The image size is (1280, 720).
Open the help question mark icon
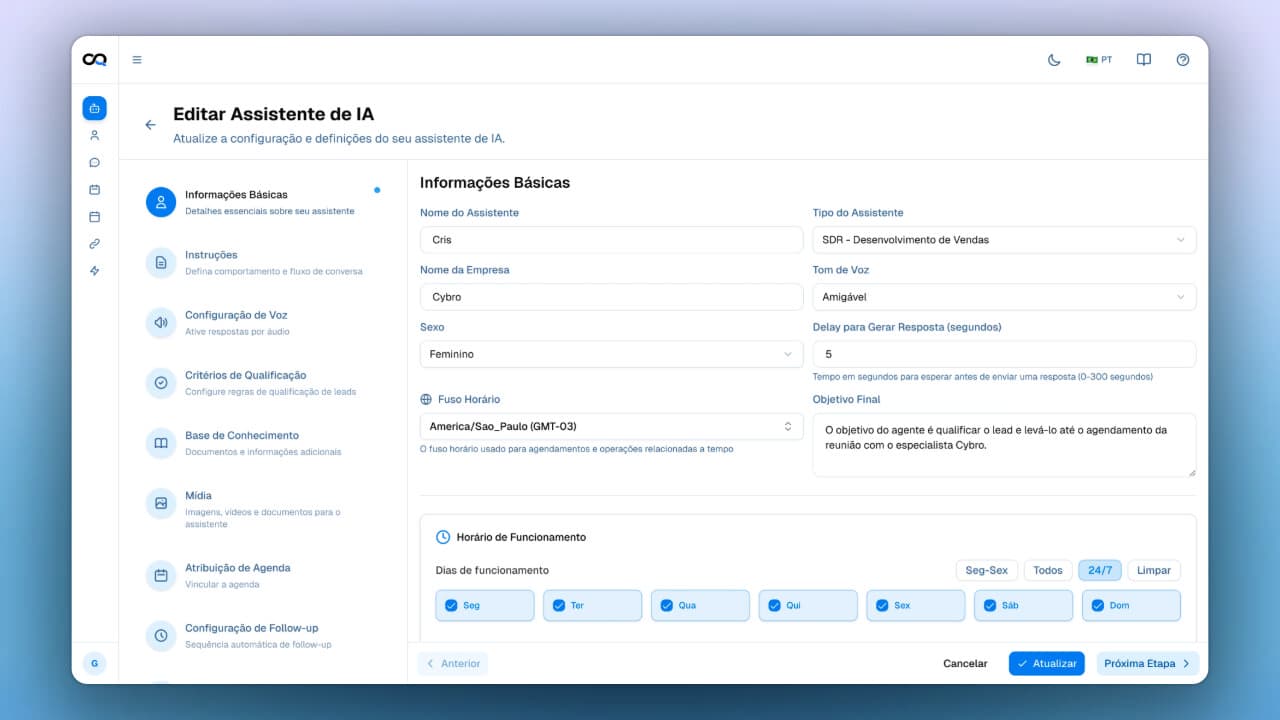[1183, 60]
